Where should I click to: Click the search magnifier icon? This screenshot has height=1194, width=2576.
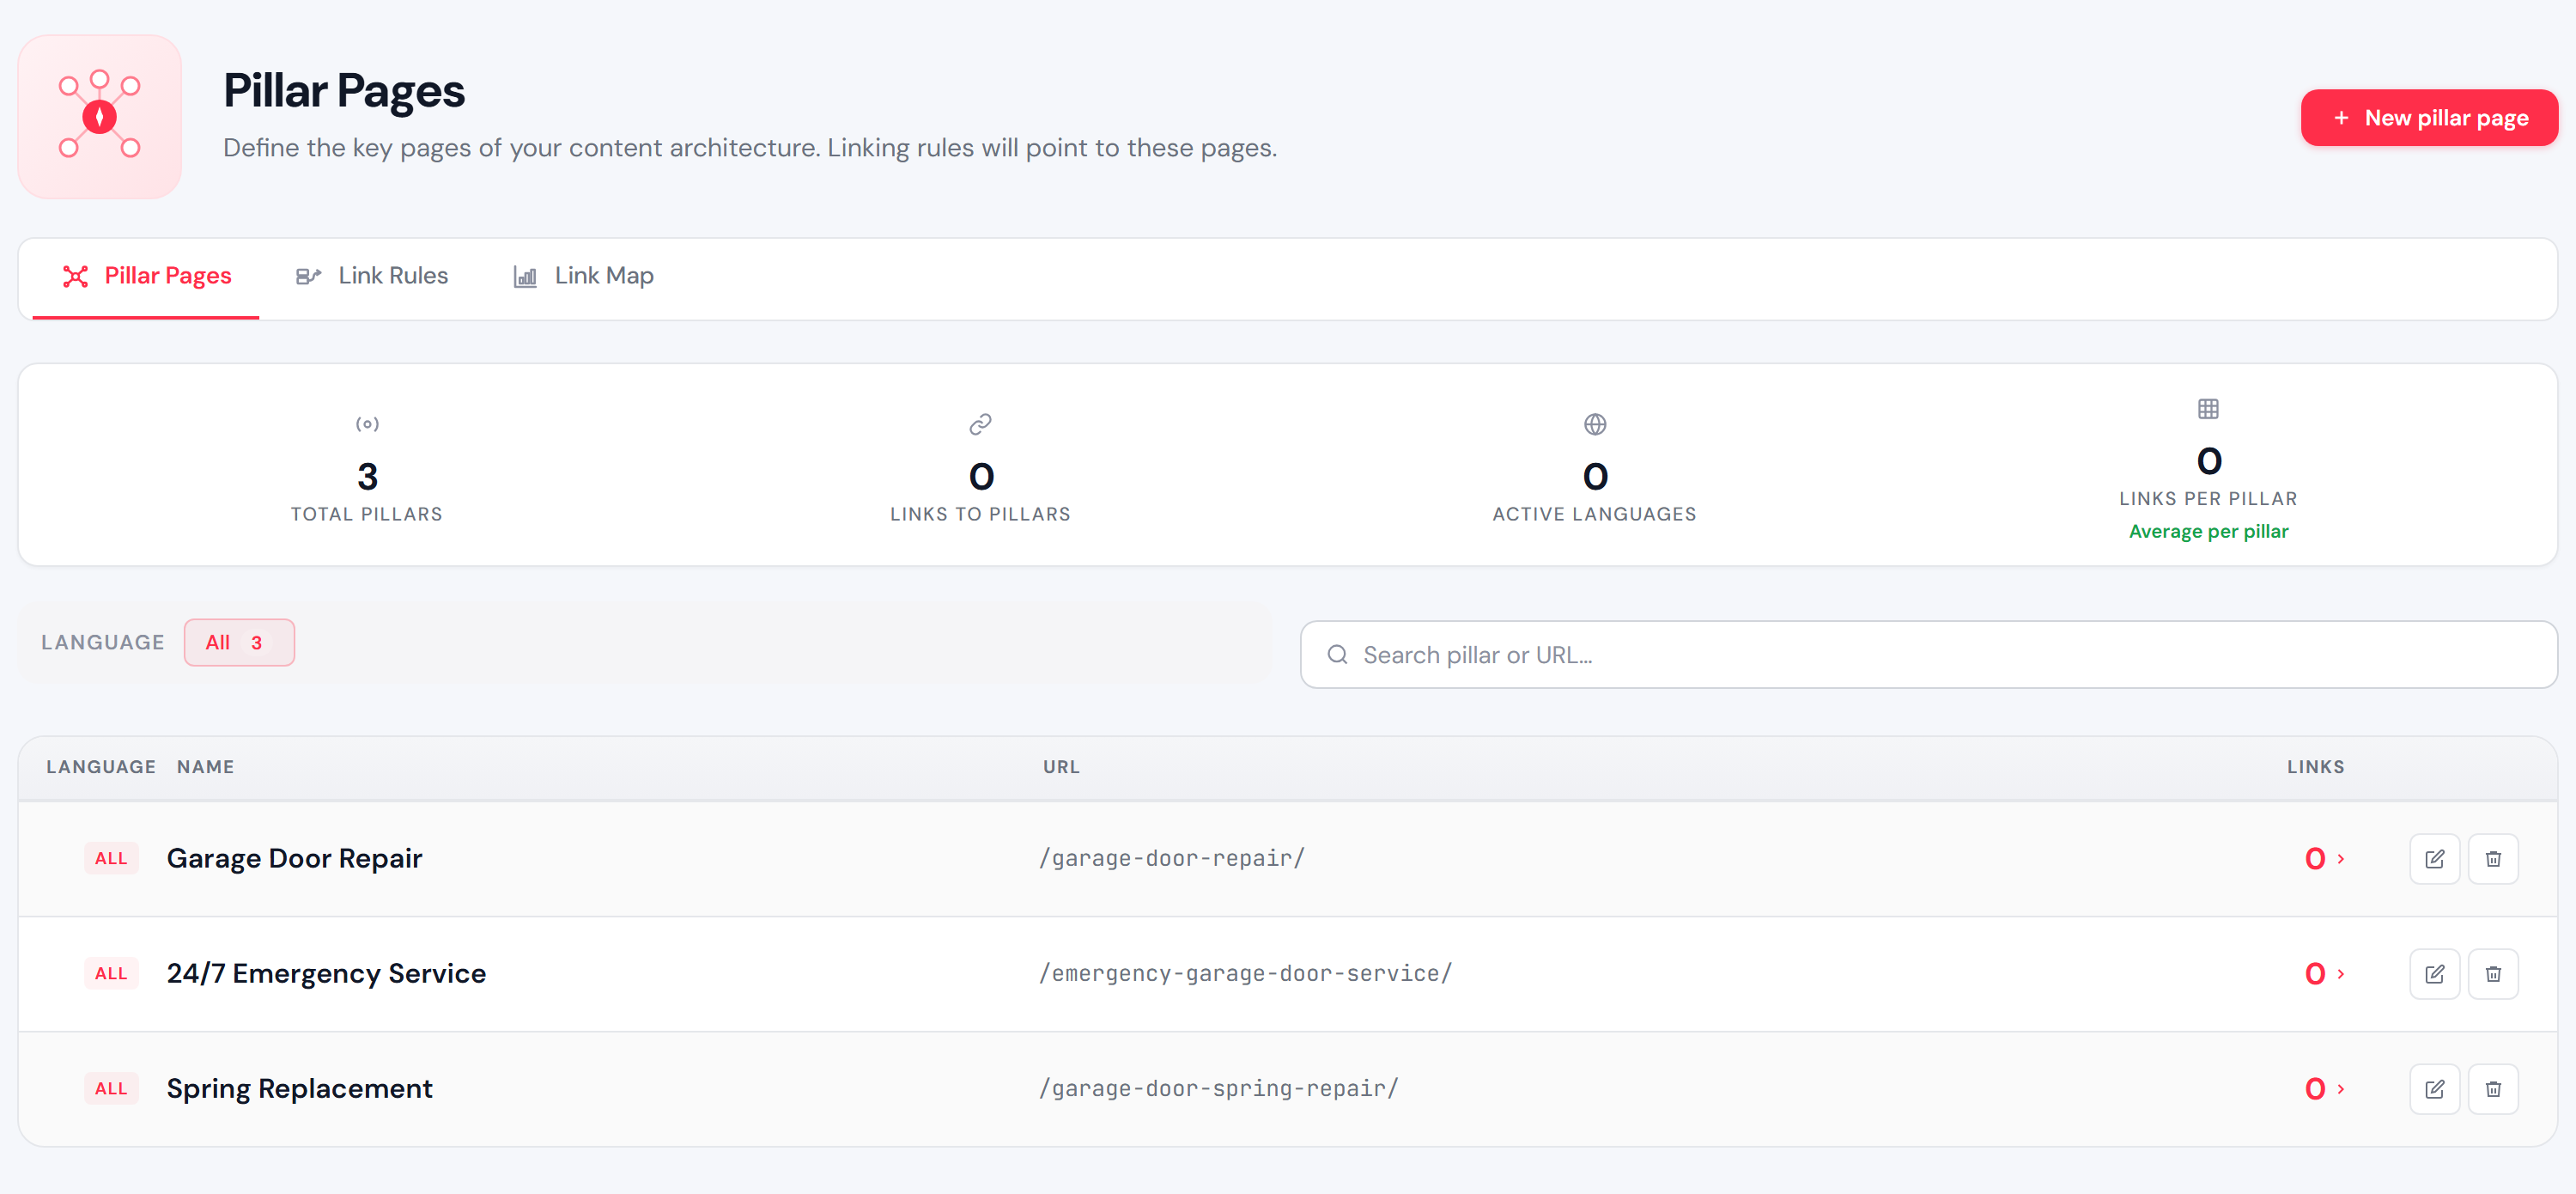(x=1337, y=655)
